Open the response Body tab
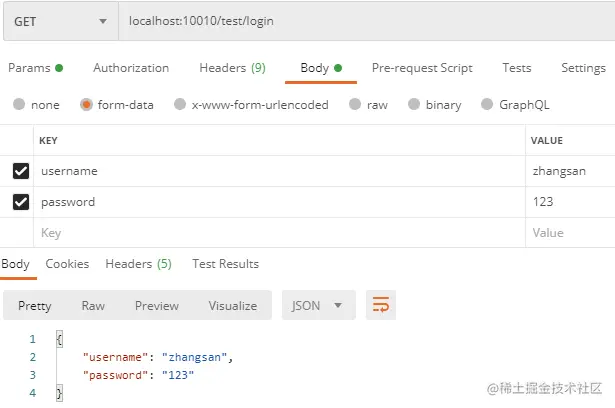 click(x=16, y=264)
